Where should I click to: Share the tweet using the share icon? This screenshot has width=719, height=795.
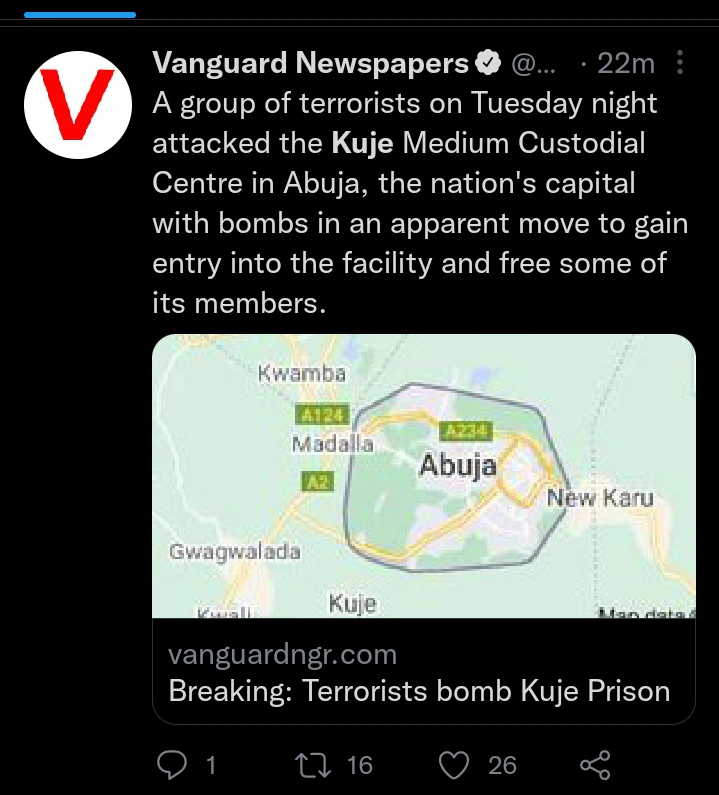[595, 765]
